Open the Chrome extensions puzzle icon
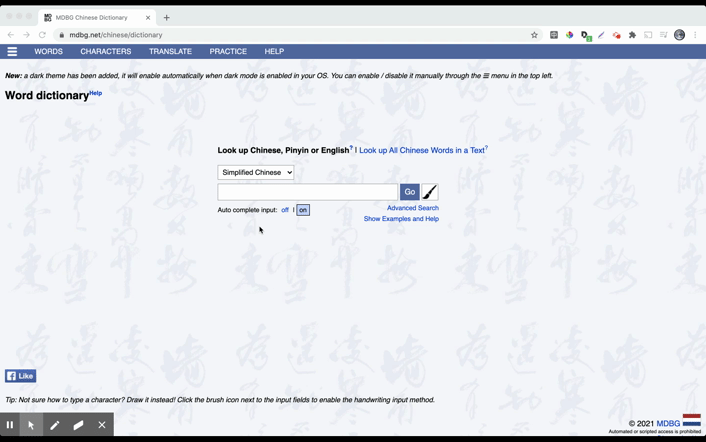Viewport: 706px width, 442px height. (x=632, y=35)
